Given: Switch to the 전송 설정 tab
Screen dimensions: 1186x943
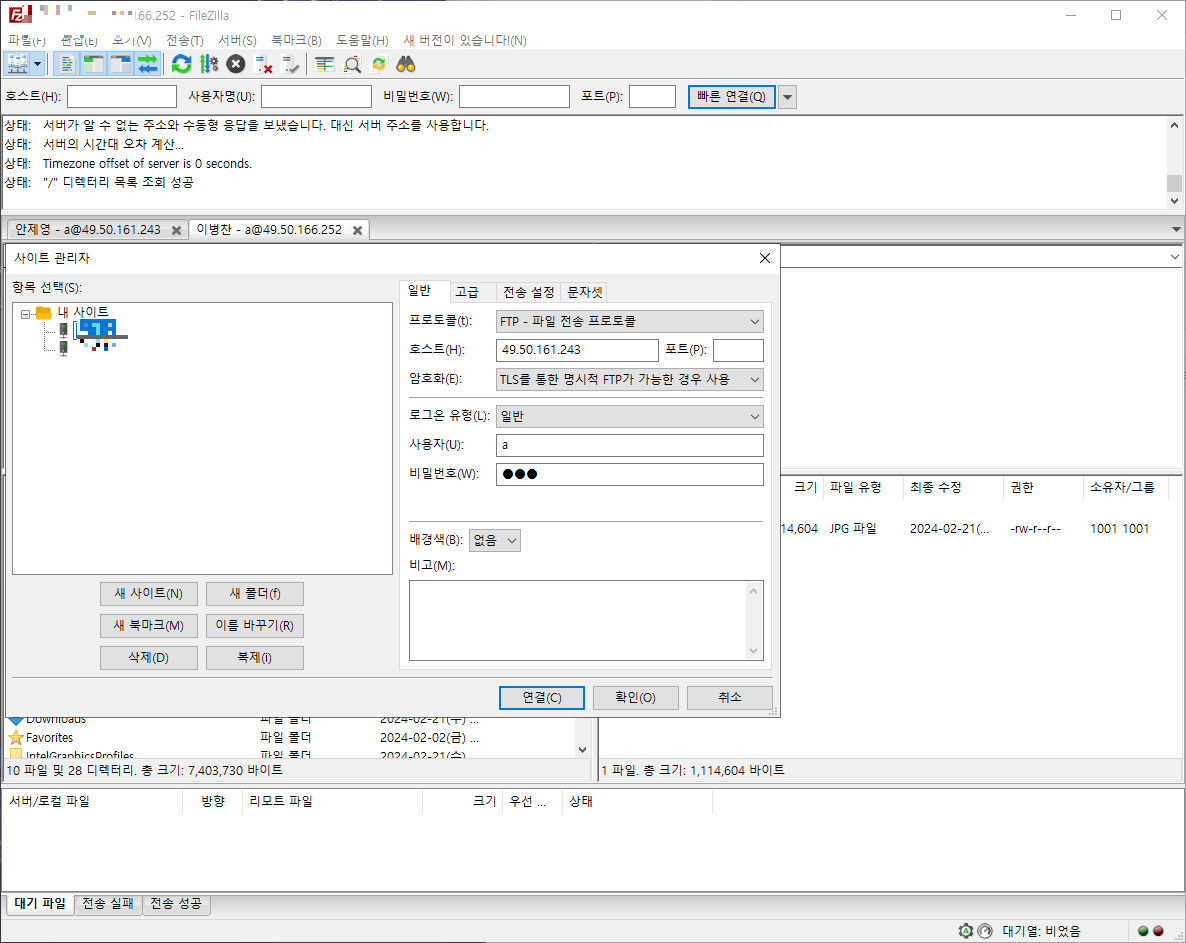Looking at the screenshot, I should pyautogui.click(x=529, y=292).
